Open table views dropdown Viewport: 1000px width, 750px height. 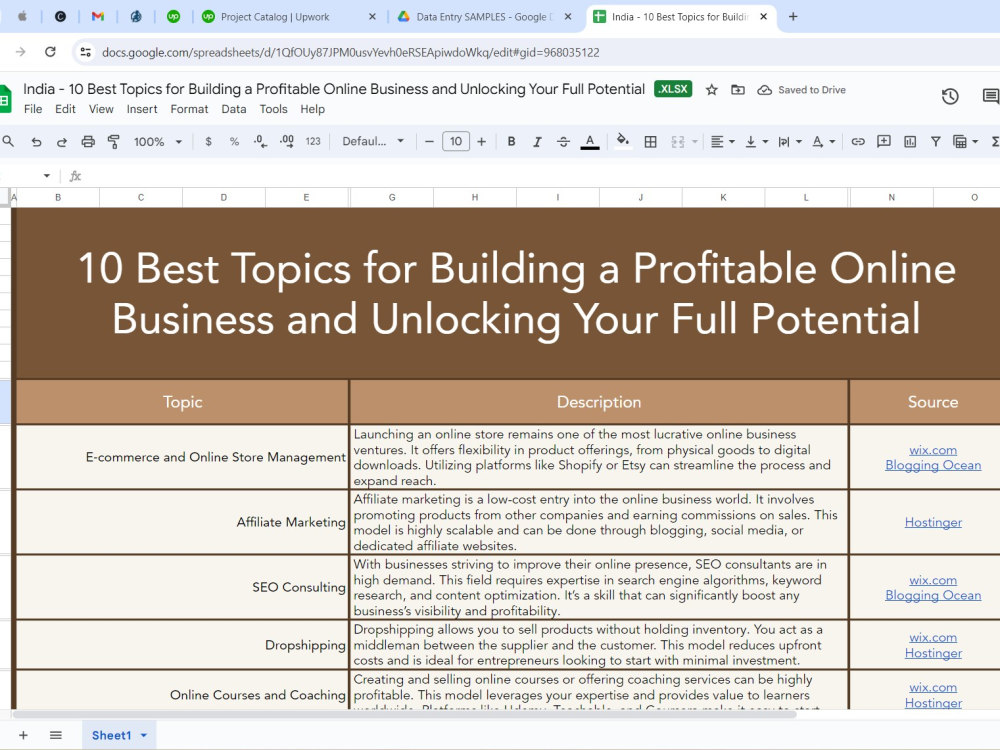tap(966, 142)
